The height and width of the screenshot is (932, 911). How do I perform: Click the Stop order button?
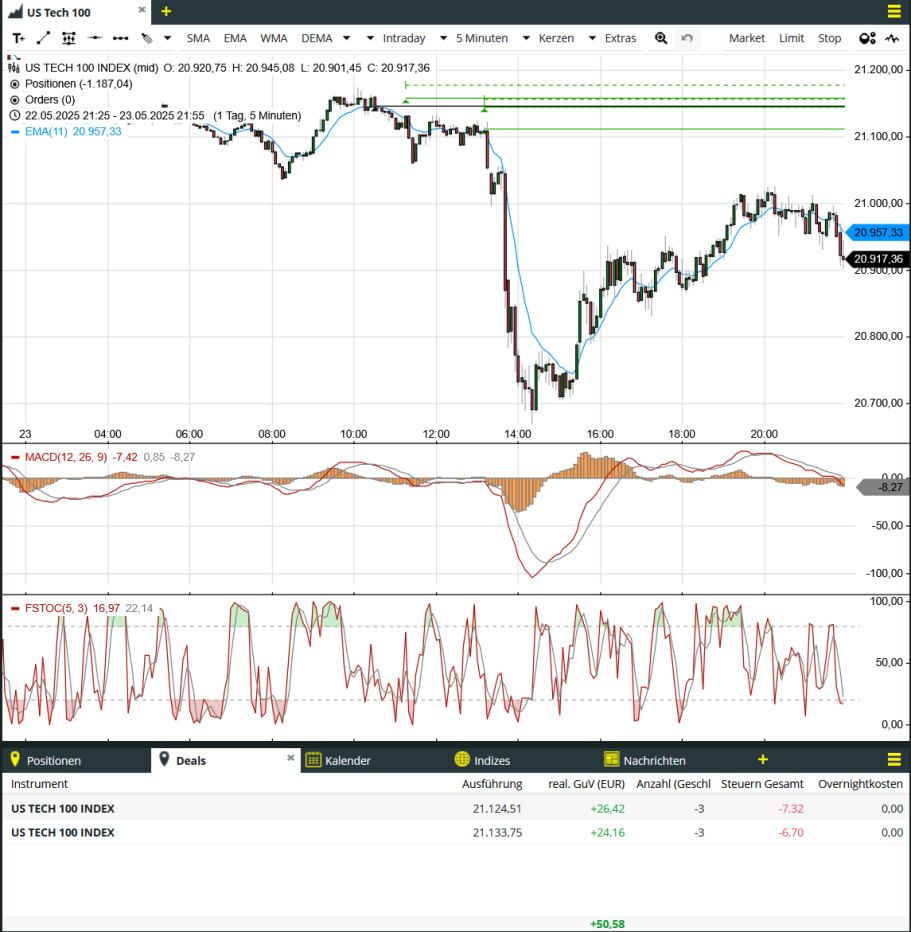tap(830, 38)
